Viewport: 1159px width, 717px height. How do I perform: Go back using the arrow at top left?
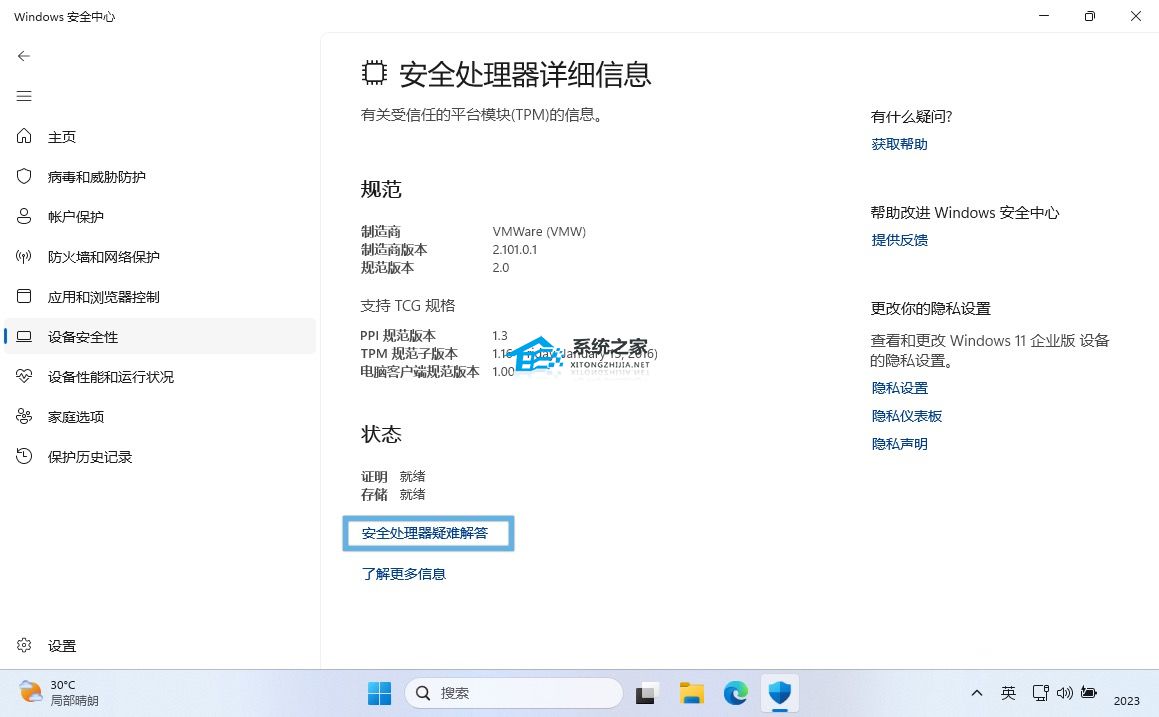[24, 56]
